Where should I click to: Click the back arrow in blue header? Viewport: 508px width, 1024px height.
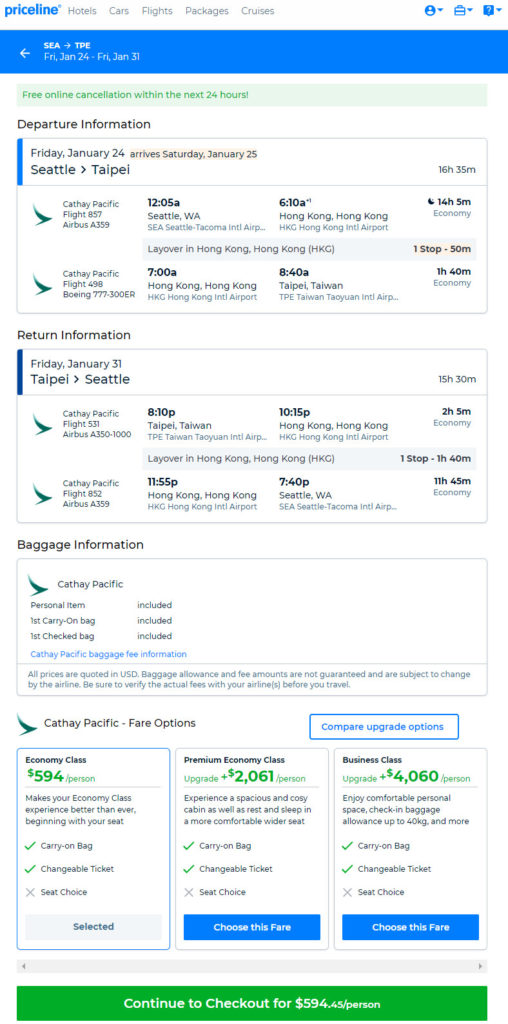(x=25, y=53)
